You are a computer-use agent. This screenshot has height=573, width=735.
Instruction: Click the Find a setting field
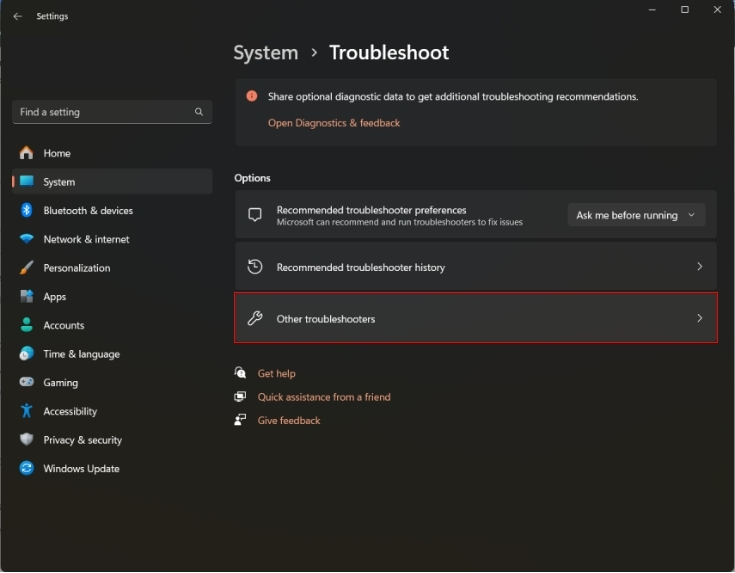(112, 112)
